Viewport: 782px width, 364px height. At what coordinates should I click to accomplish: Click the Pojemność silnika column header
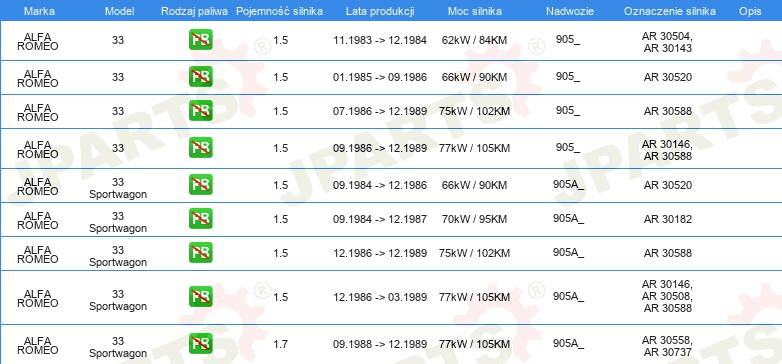[279, 11]
